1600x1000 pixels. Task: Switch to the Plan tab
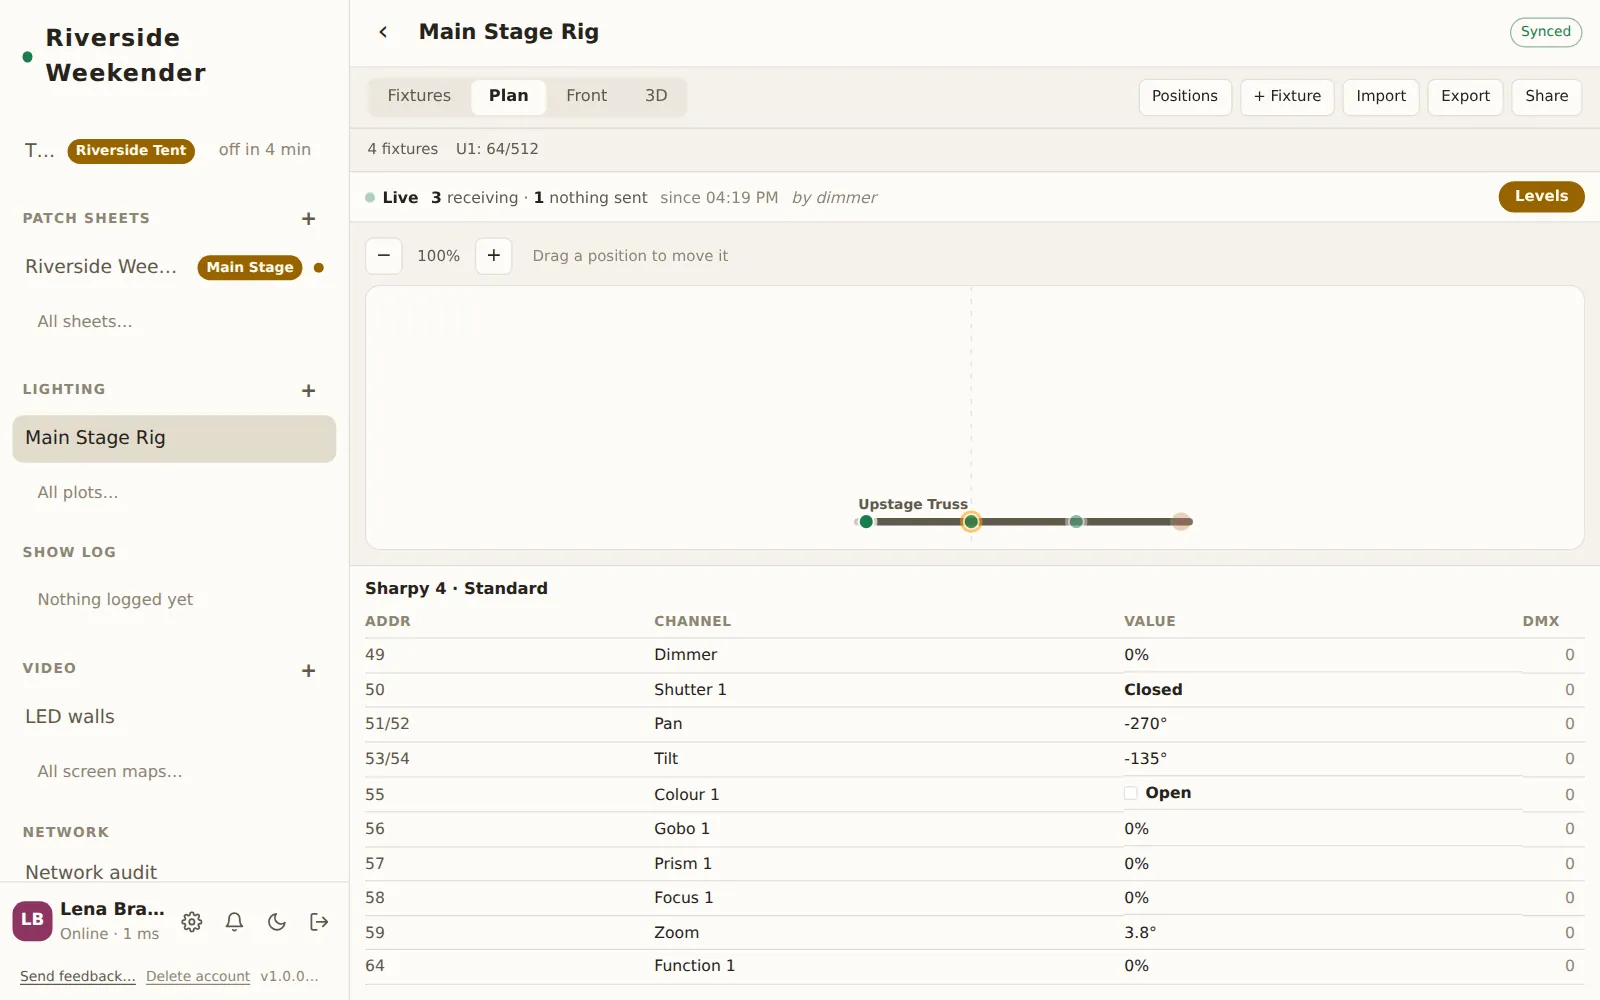click(x=508, y=96)
